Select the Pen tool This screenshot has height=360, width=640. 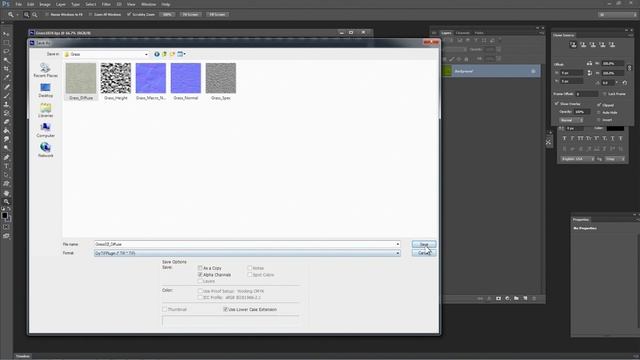(x=6, y=158)
